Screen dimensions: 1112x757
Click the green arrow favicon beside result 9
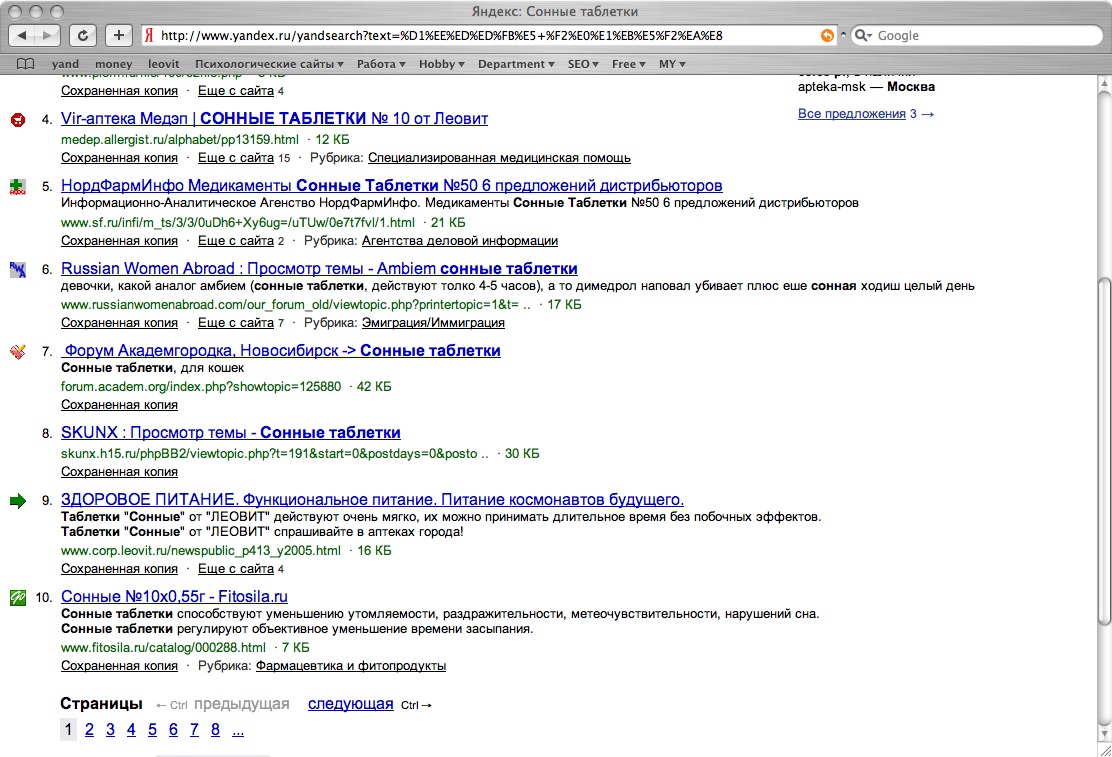click(x=18, y=501)
